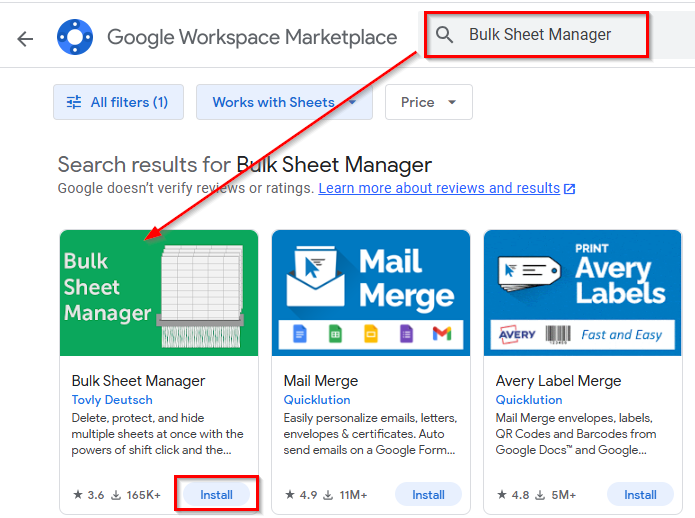Expand the Works with Sheets dropdown
The width and height of the screenshot is (695, 518).
click(x=284, y=102)
